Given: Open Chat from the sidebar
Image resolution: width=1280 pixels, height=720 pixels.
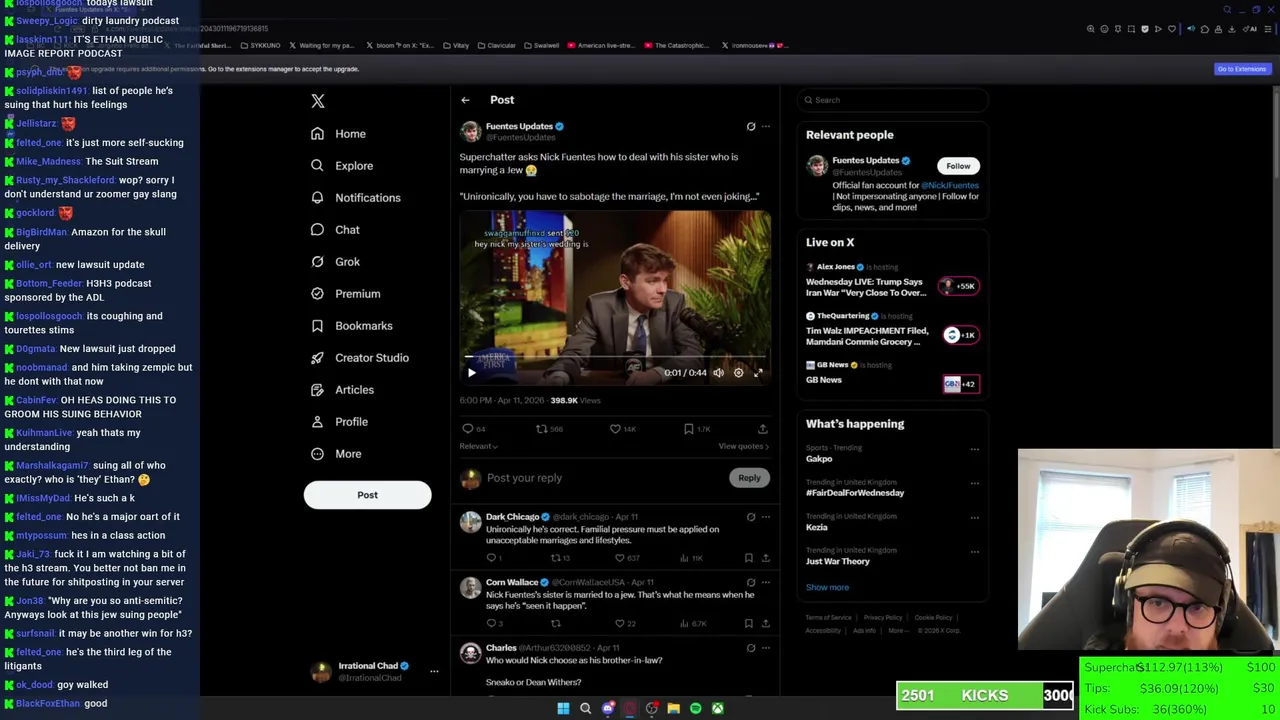Looking at the screenshot, I should click(335, 230).
